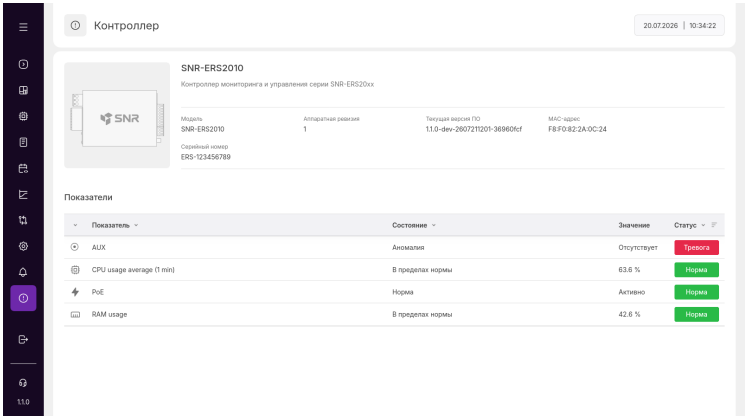Click the MAC address F8:F0:82:2A:0C:24
The width and height of the screenshot is (748, 419).
click(577, 129)
